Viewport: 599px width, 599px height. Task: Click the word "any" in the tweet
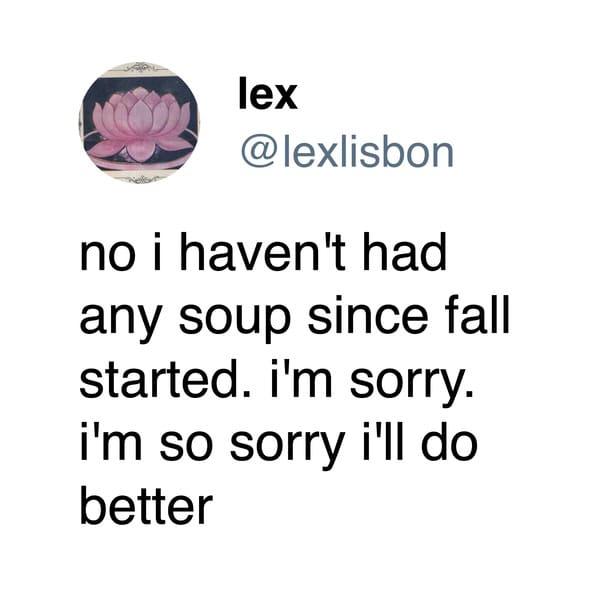click(120, 321)
